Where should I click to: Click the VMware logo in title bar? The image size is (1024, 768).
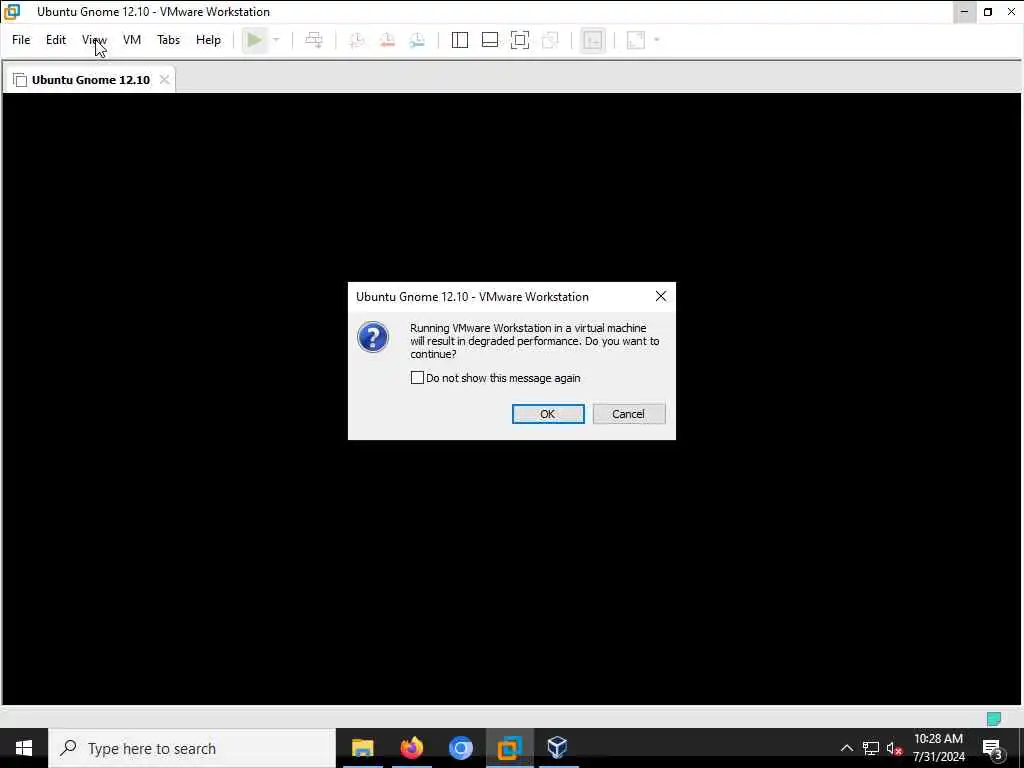coord(12,12)
